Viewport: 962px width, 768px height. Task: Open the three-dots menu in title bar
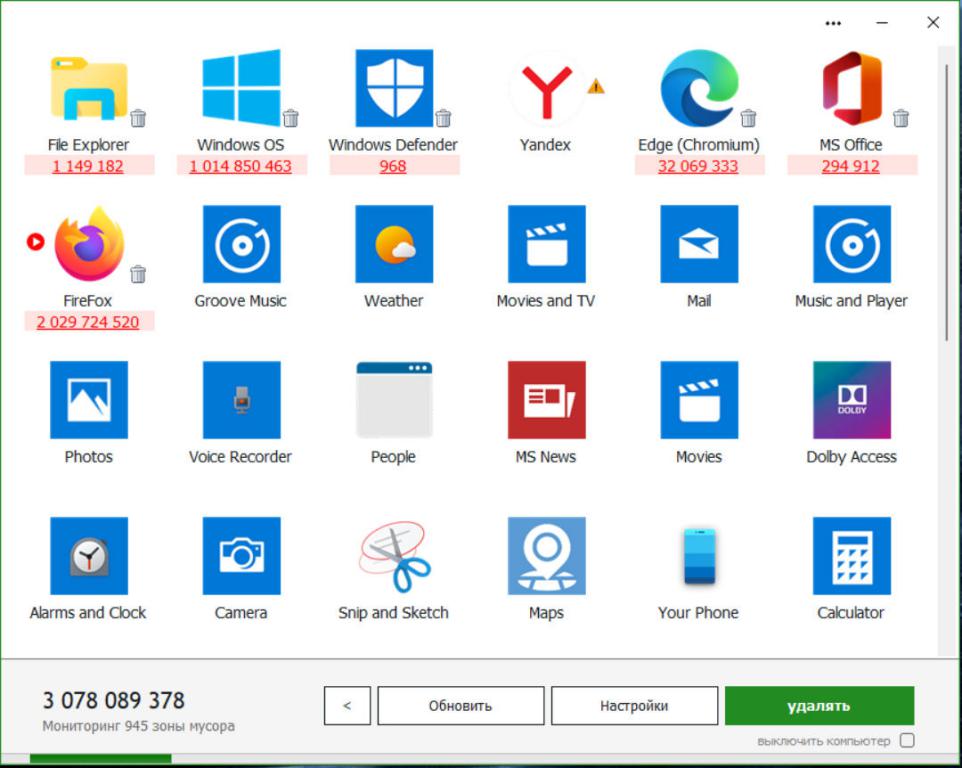click(833, 23)
